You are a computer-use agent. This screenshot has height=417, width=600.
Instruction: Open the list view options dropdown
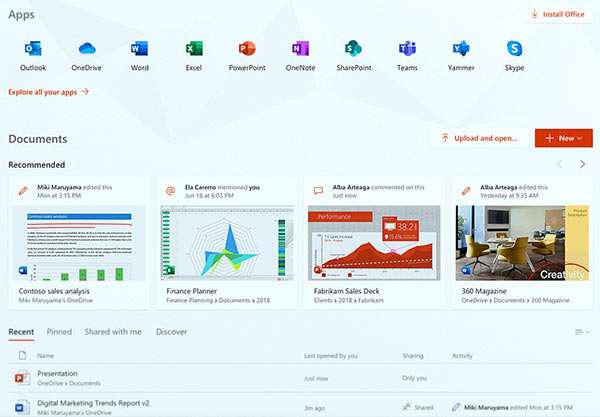click(582, 332)
